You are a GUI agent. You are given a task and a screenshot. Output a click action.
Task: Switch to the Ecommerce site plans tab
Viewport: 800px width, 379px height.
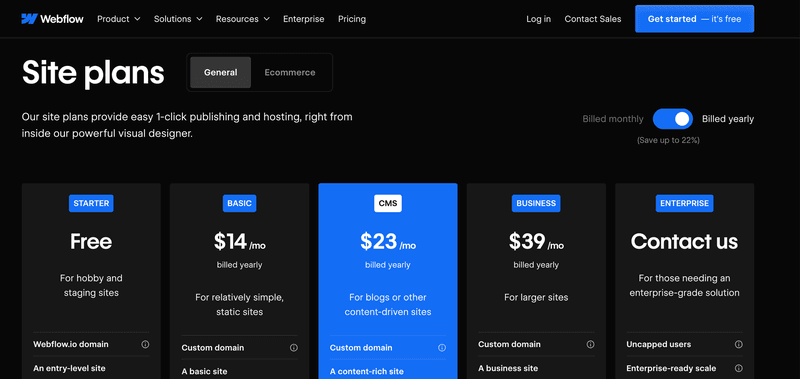[x=290, y=72]
